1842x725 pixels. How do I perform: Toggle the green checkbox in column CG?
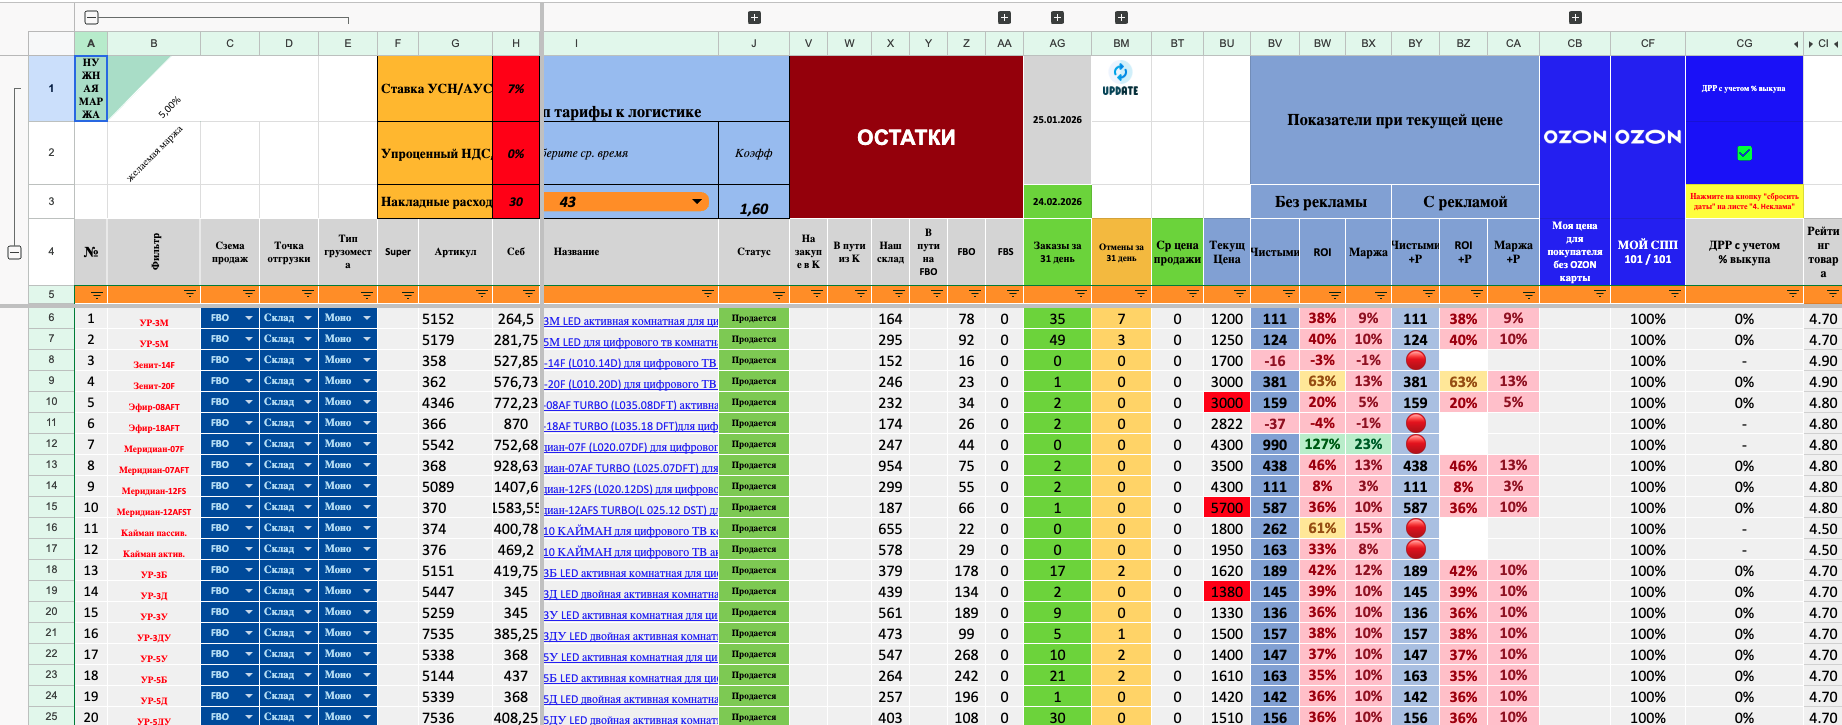point(1745,153)
